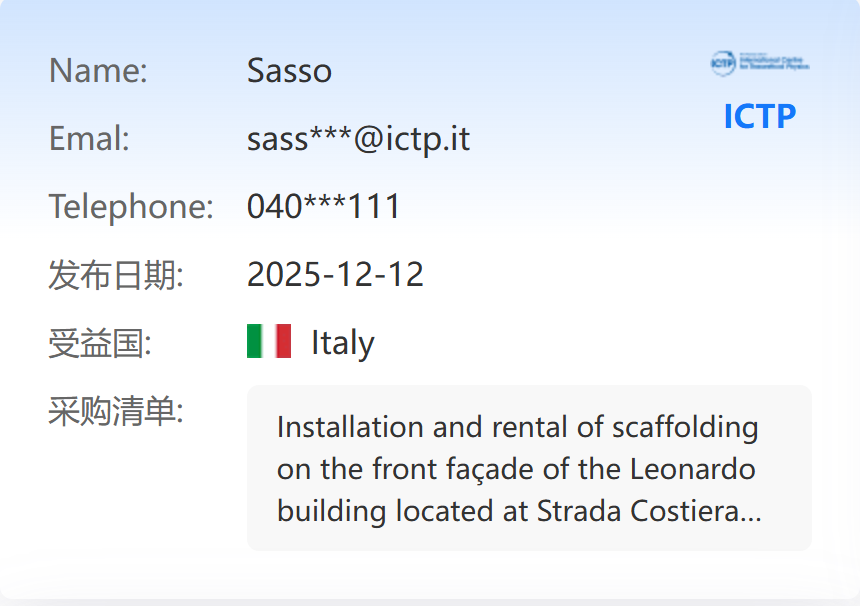Screen dimensions: 860x606
Task: Click the 发布日期 label
Action: tap(115, 274)
